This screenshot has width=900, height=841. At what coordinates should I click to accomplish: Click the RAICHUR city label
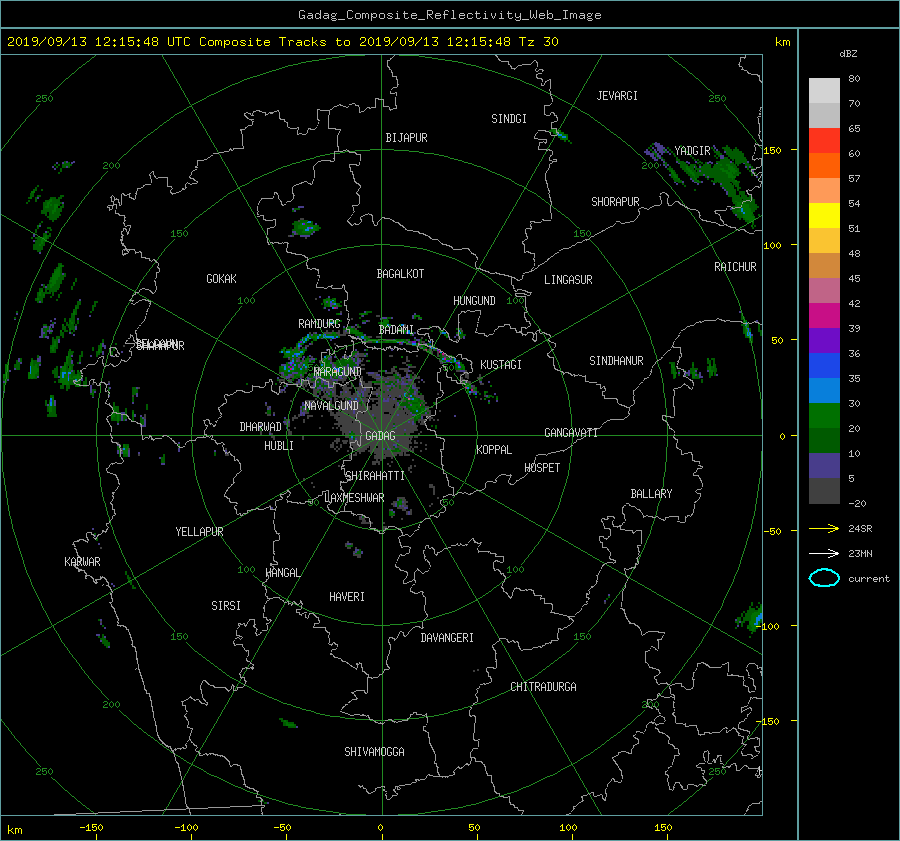735,267
